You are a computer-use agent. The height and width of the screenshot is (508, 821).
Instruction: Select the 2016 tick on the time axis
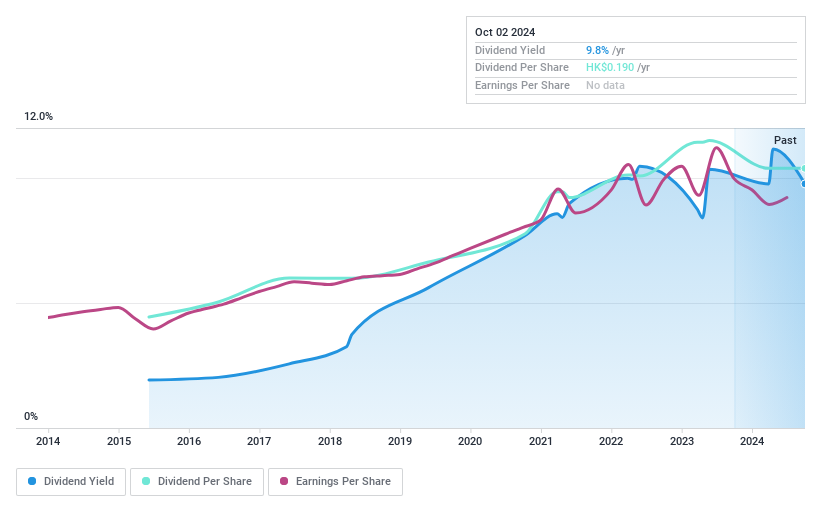click(189, 441)
